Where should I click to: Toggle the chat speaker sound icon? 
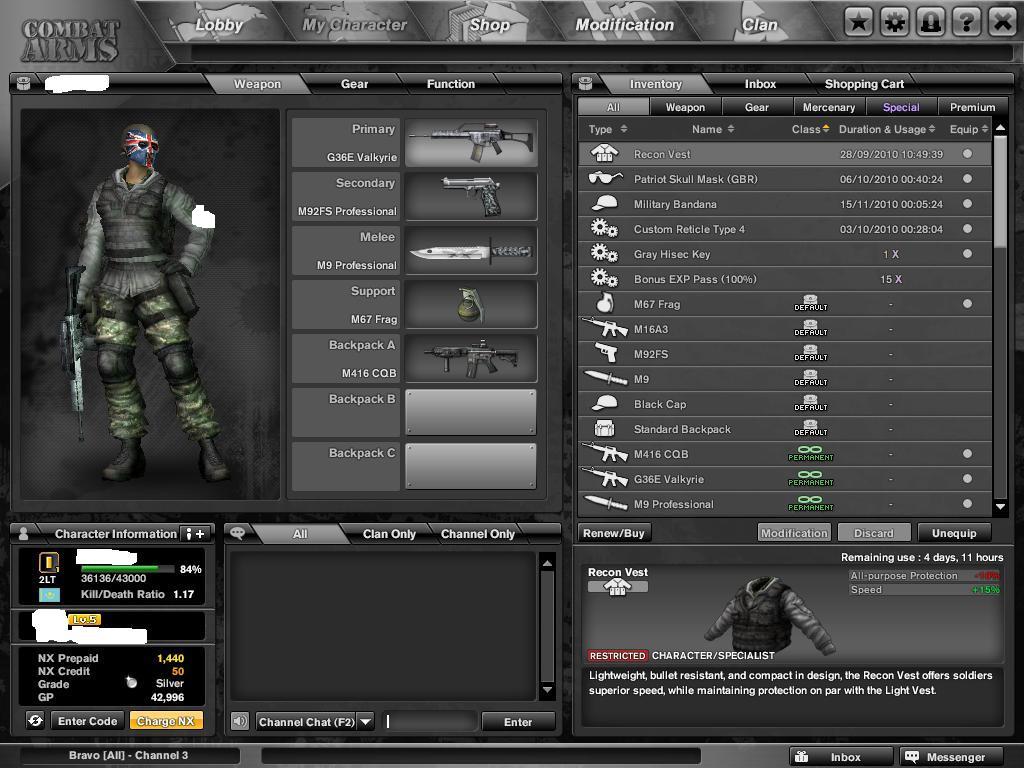coord(240,721)
